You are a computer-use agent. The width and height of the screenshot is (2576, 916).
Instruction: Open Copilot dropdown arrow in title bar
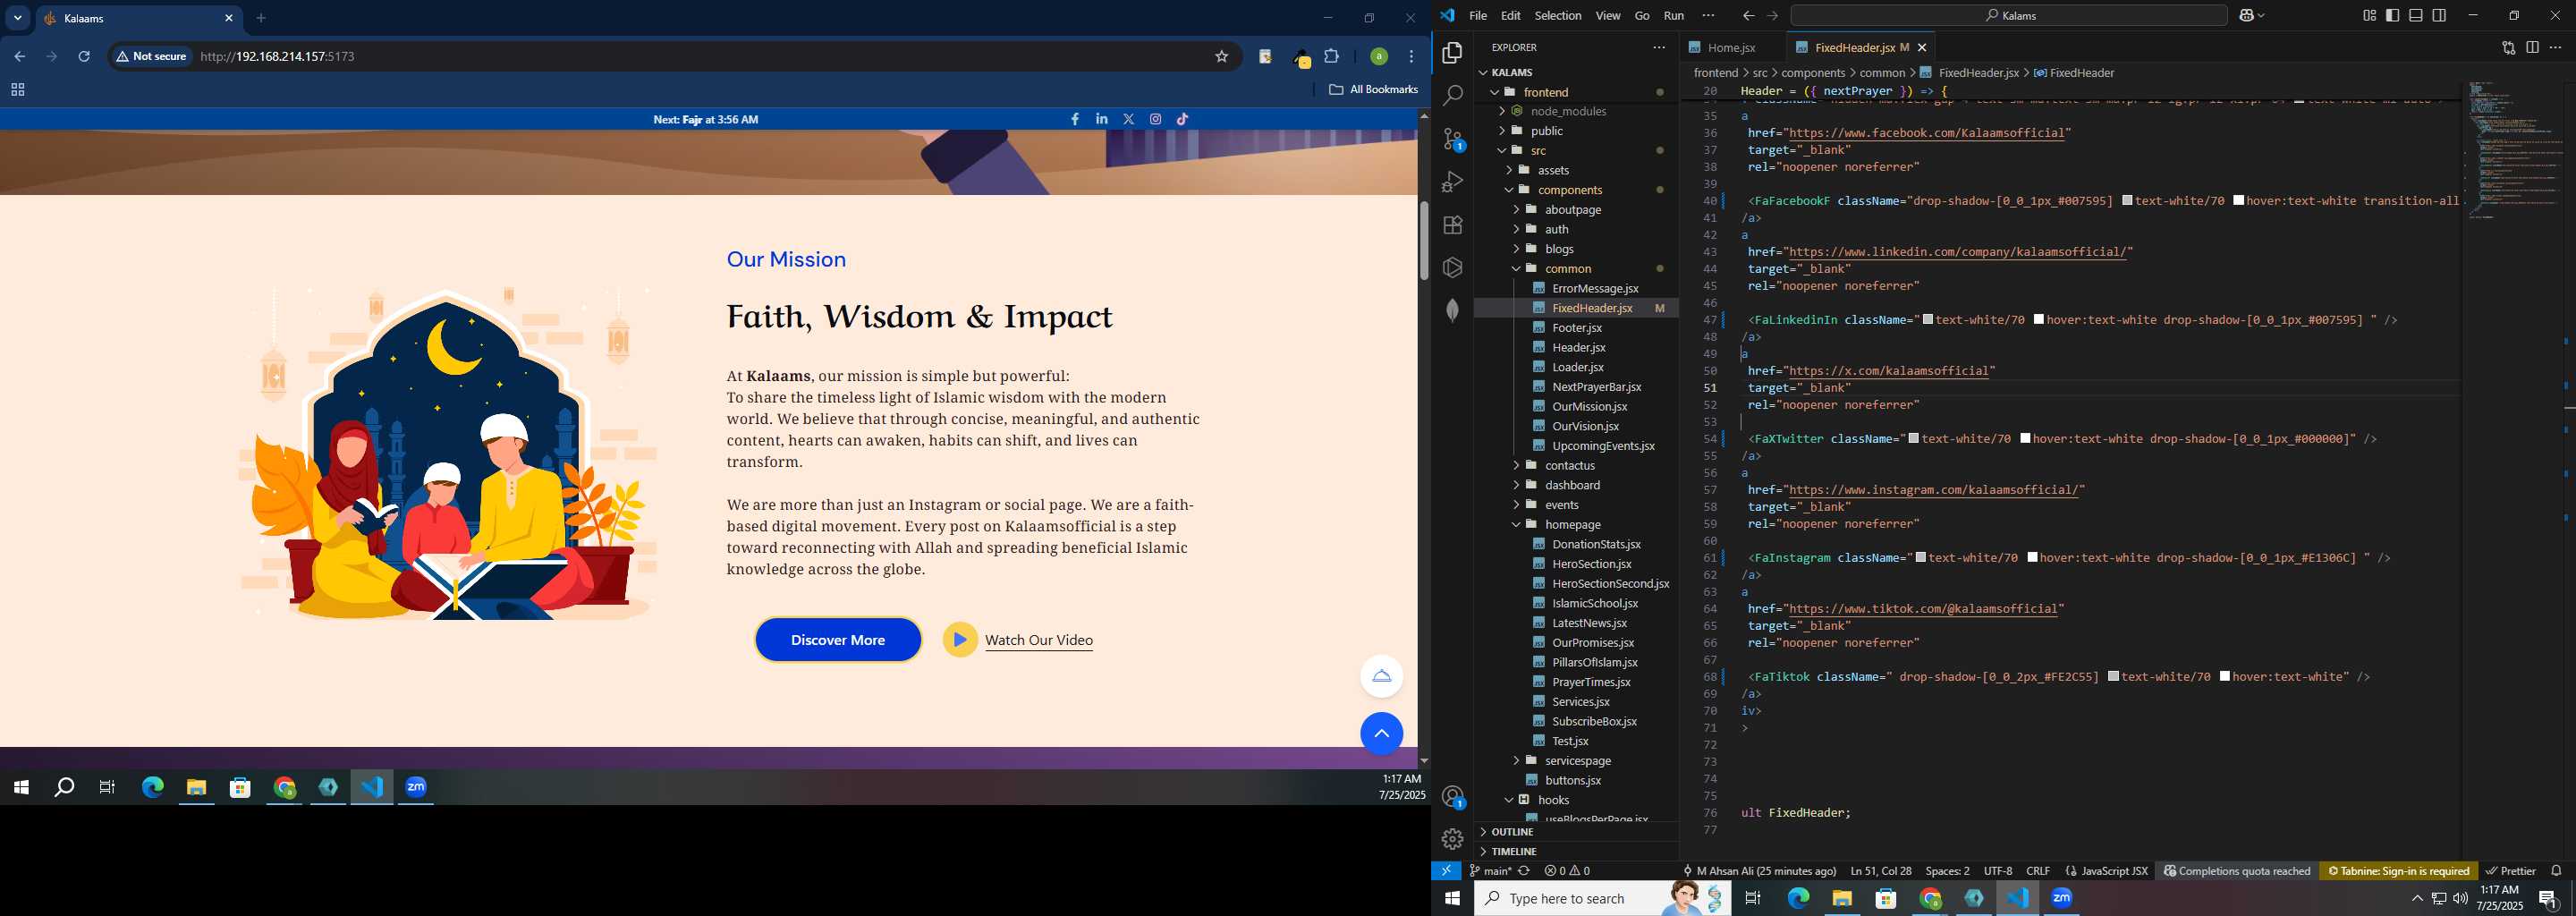click(2261, 16)
